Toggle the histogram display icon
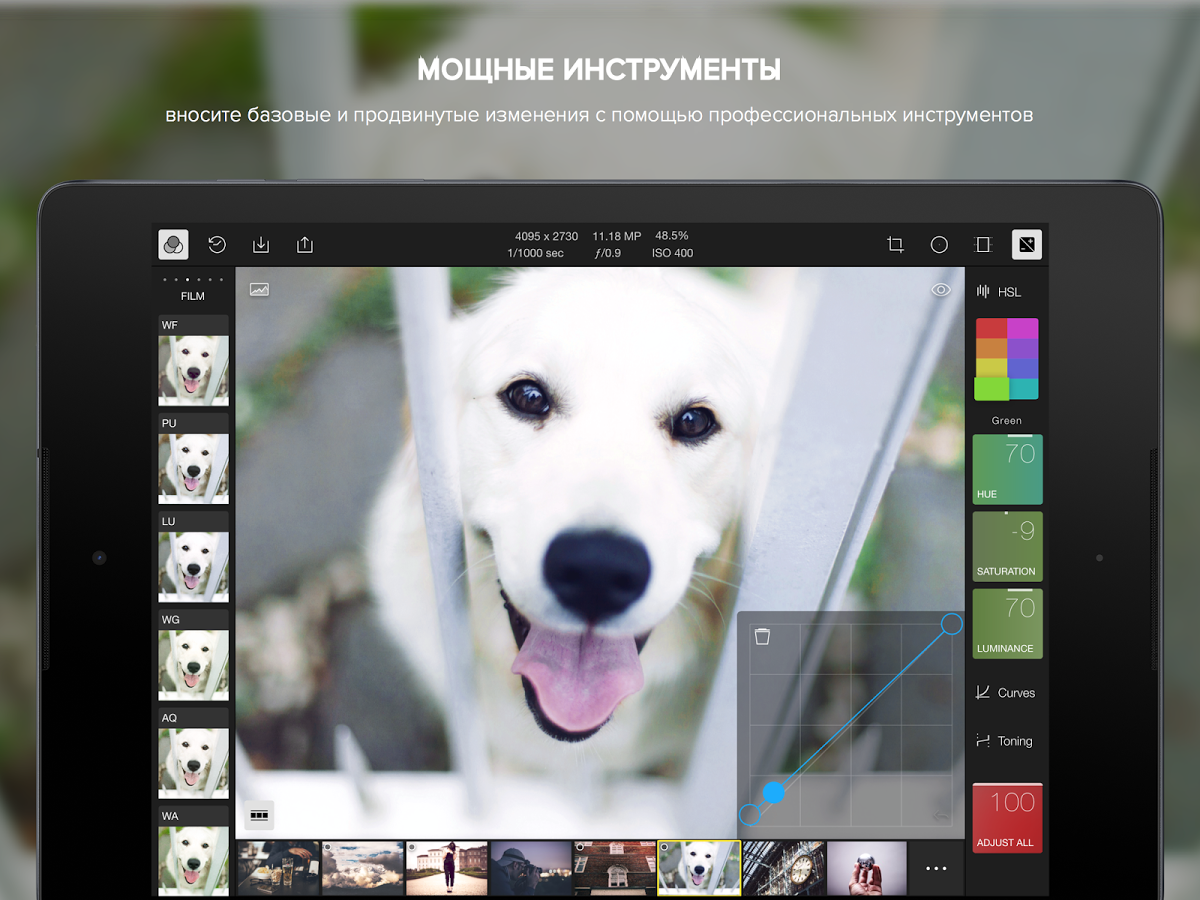 click(259, 290)
